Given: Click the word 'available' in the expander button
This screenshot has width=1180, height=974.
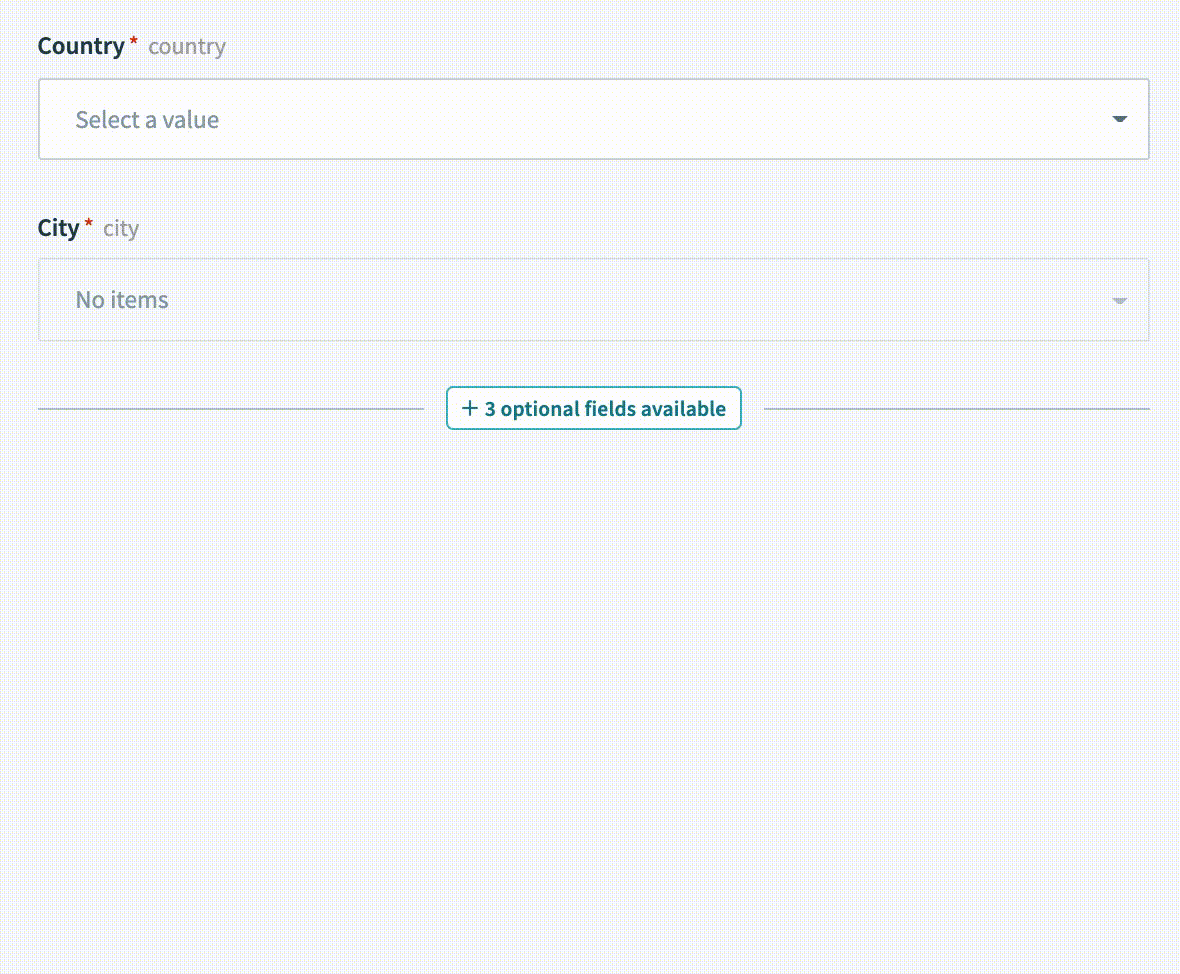Looking at the screenshot, I should [x=683, y=409].
